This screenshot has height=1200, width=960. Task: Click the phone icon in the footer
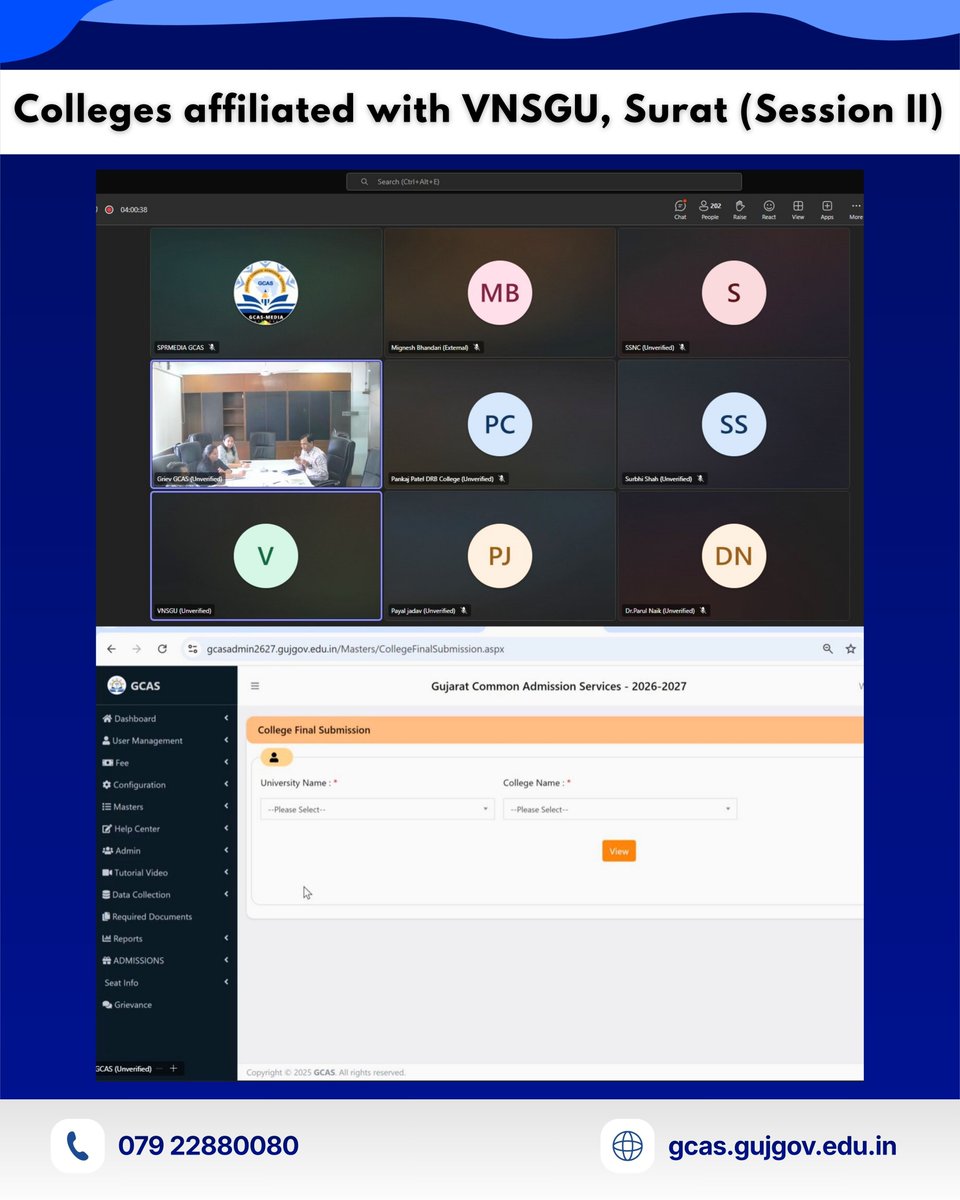pos(78,1146)
